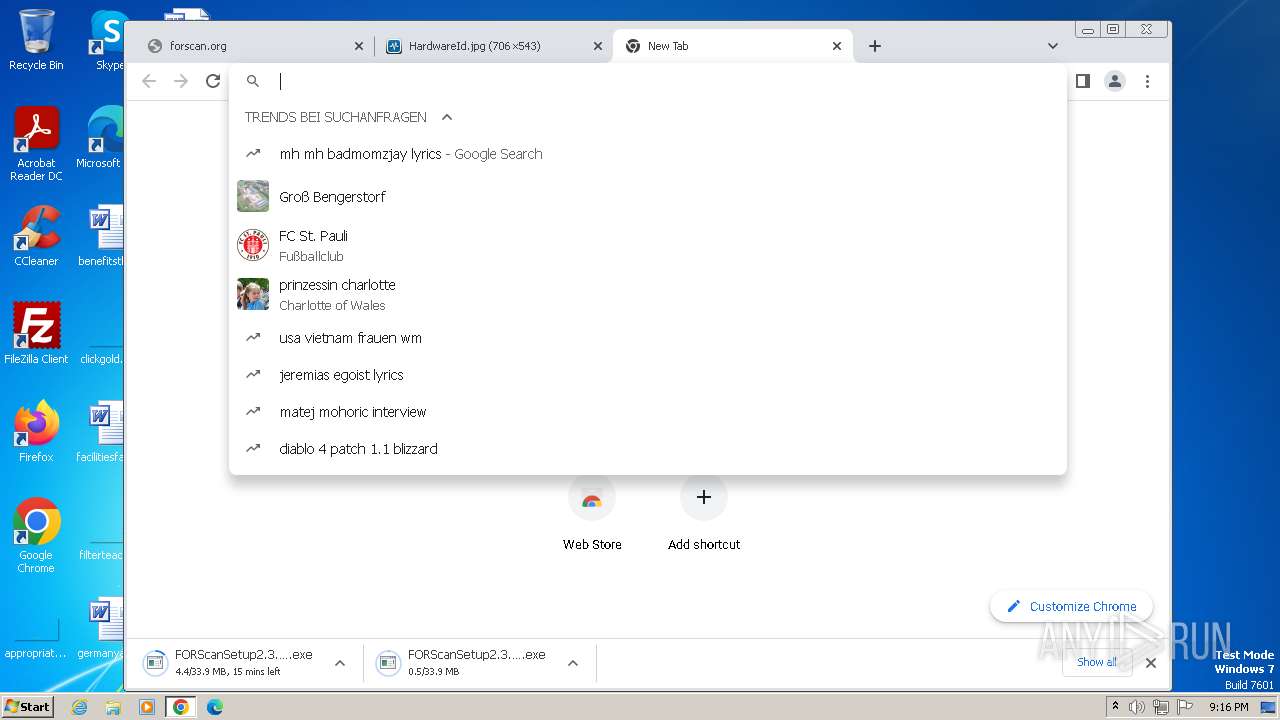Click the volume speaker tray icon
Viewport: 1280px width, 720px height.
click(1137, 707)
